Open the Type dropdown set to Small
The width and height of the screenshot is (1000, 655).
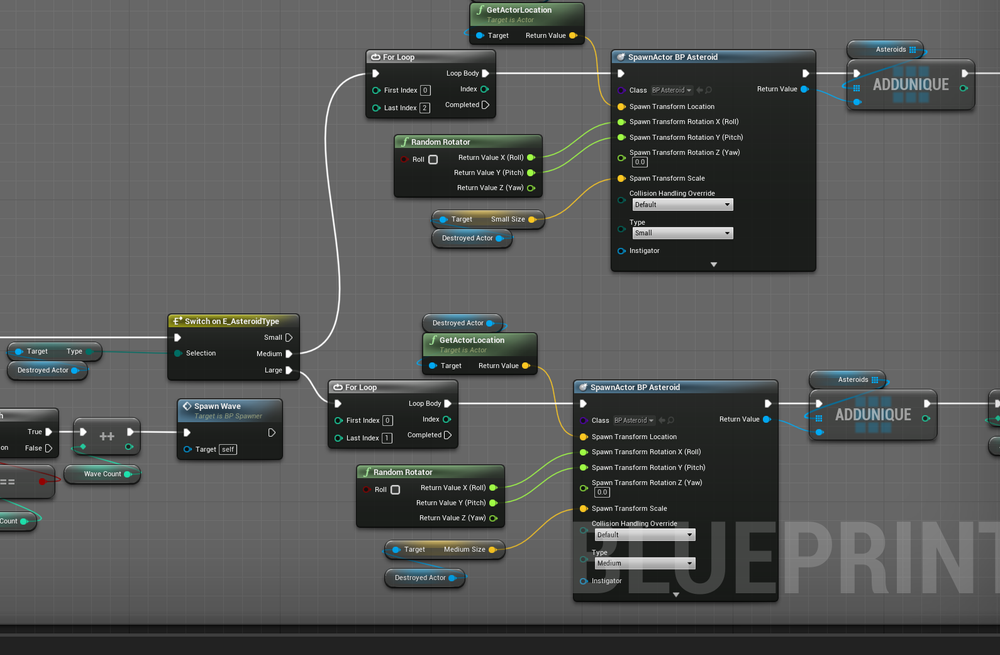point(682,233)
